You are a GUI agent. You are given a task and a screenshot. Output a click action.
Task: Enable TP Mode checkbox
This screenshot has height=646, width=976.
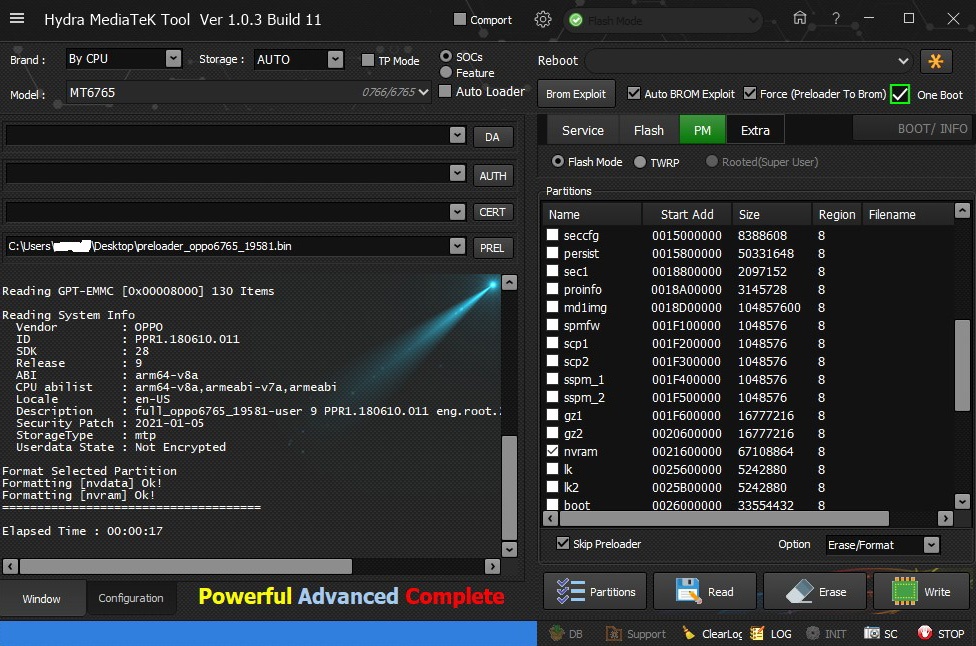[368, 60]
